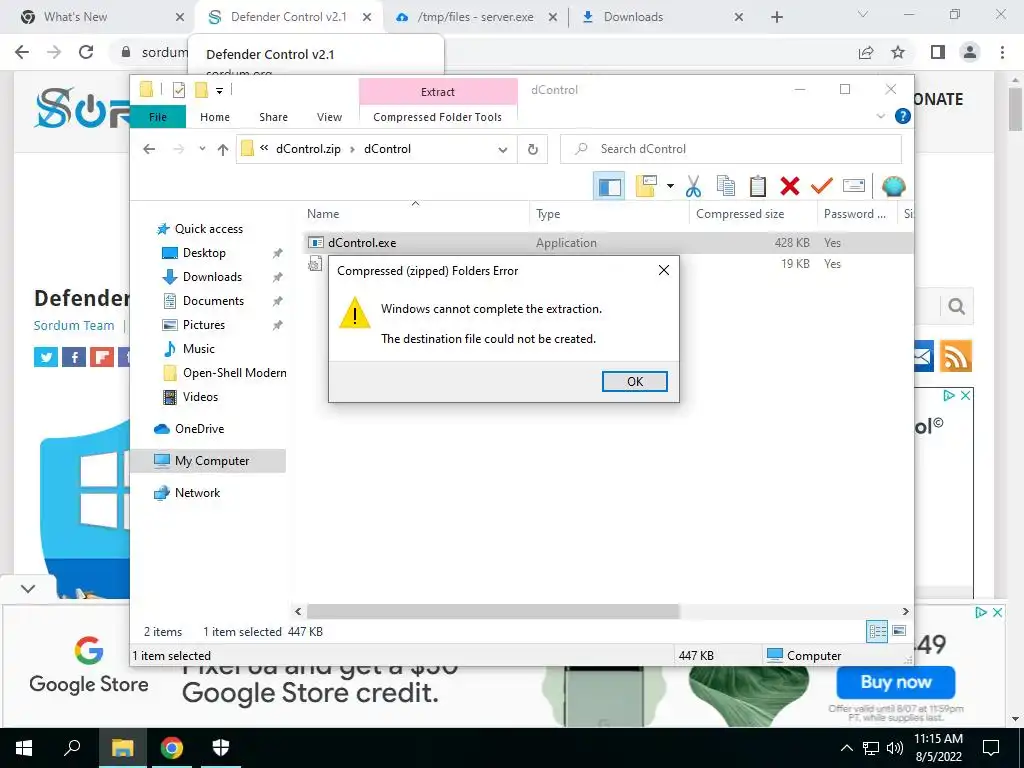Switch to Large icons view layout icon
This screenshot has width=1024, height=768.
[899, 631]
